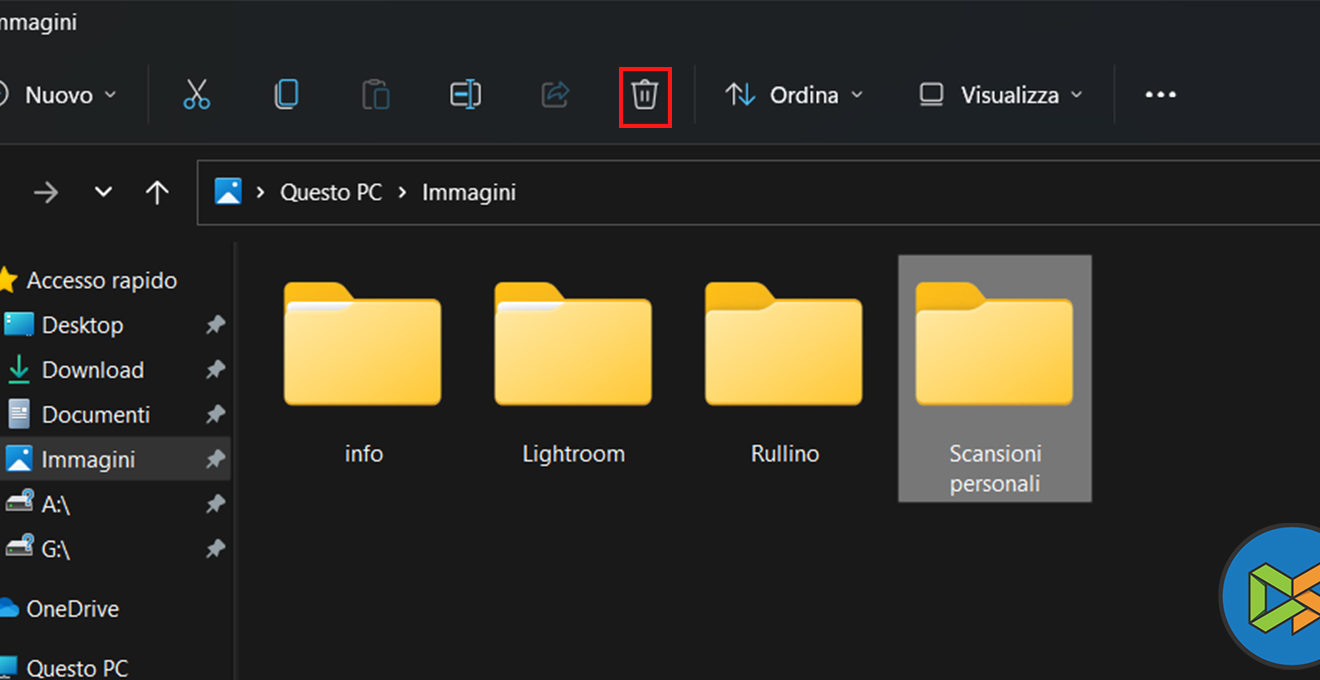
Task: Unpin Documenti using its pin icon
Action: (215, 415)
